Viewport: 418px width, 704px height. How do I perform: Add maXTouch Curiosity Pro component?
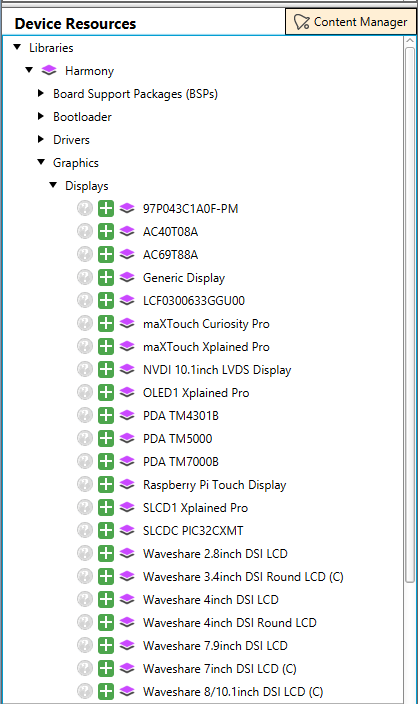pos(106,323)
